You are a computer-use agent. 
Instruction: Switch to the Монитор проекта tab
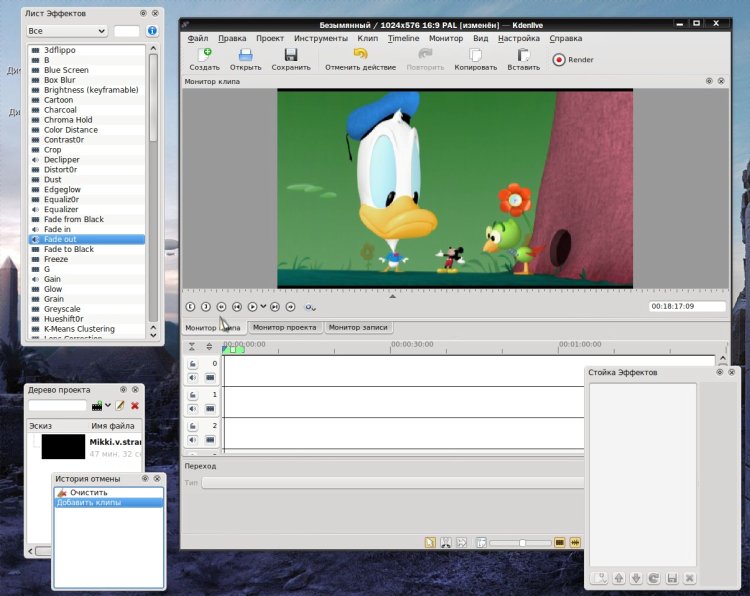[285, 328]
